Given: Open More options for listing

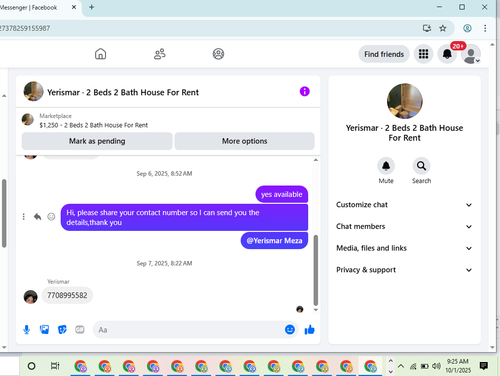Looking at the screenshot, I should [245, 141].
